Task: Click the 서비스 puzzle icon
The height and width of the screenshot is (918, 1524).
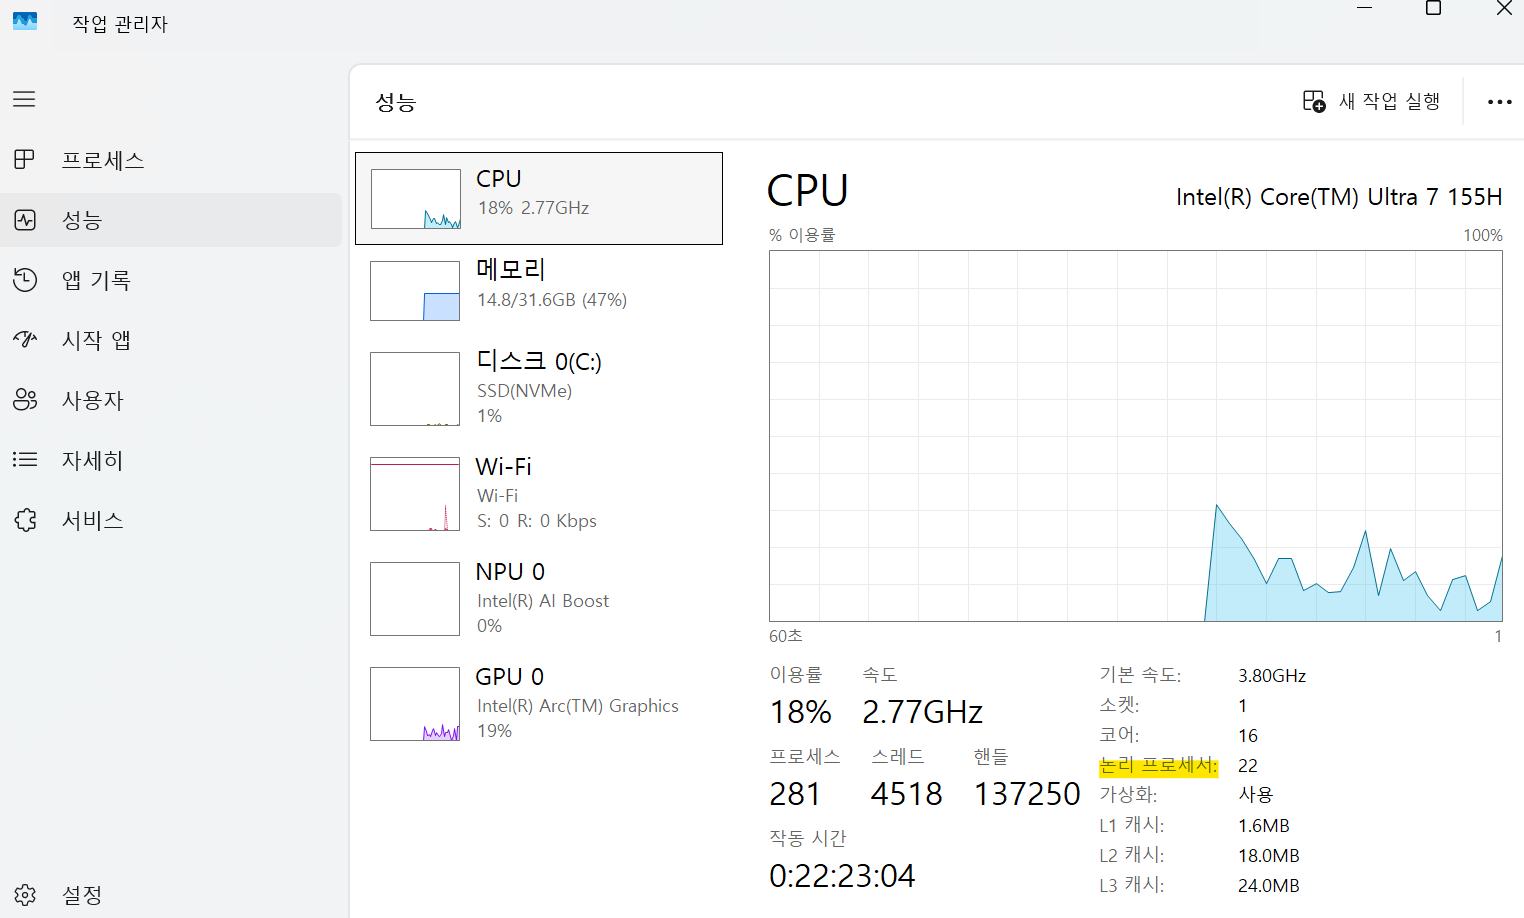Action: coord(25,519)
